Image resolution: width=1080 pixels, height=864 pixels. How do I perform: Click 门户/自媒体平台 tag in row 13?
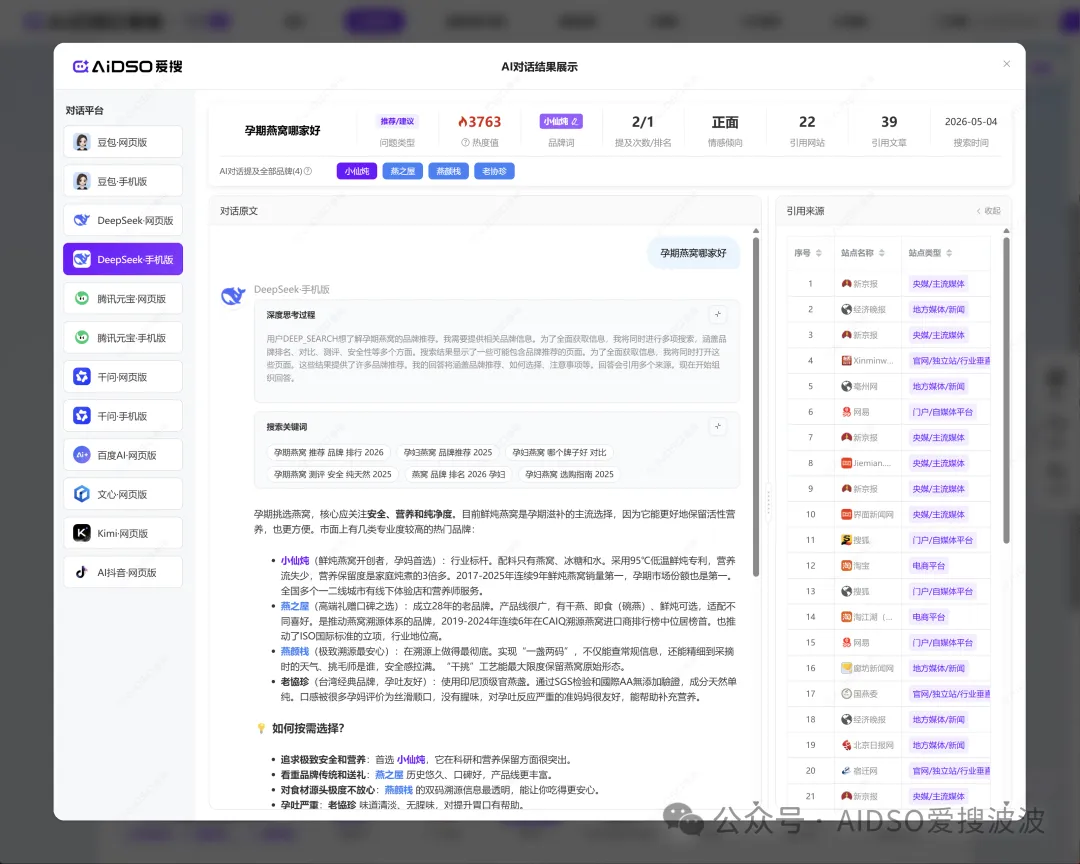tap(942, 591)
